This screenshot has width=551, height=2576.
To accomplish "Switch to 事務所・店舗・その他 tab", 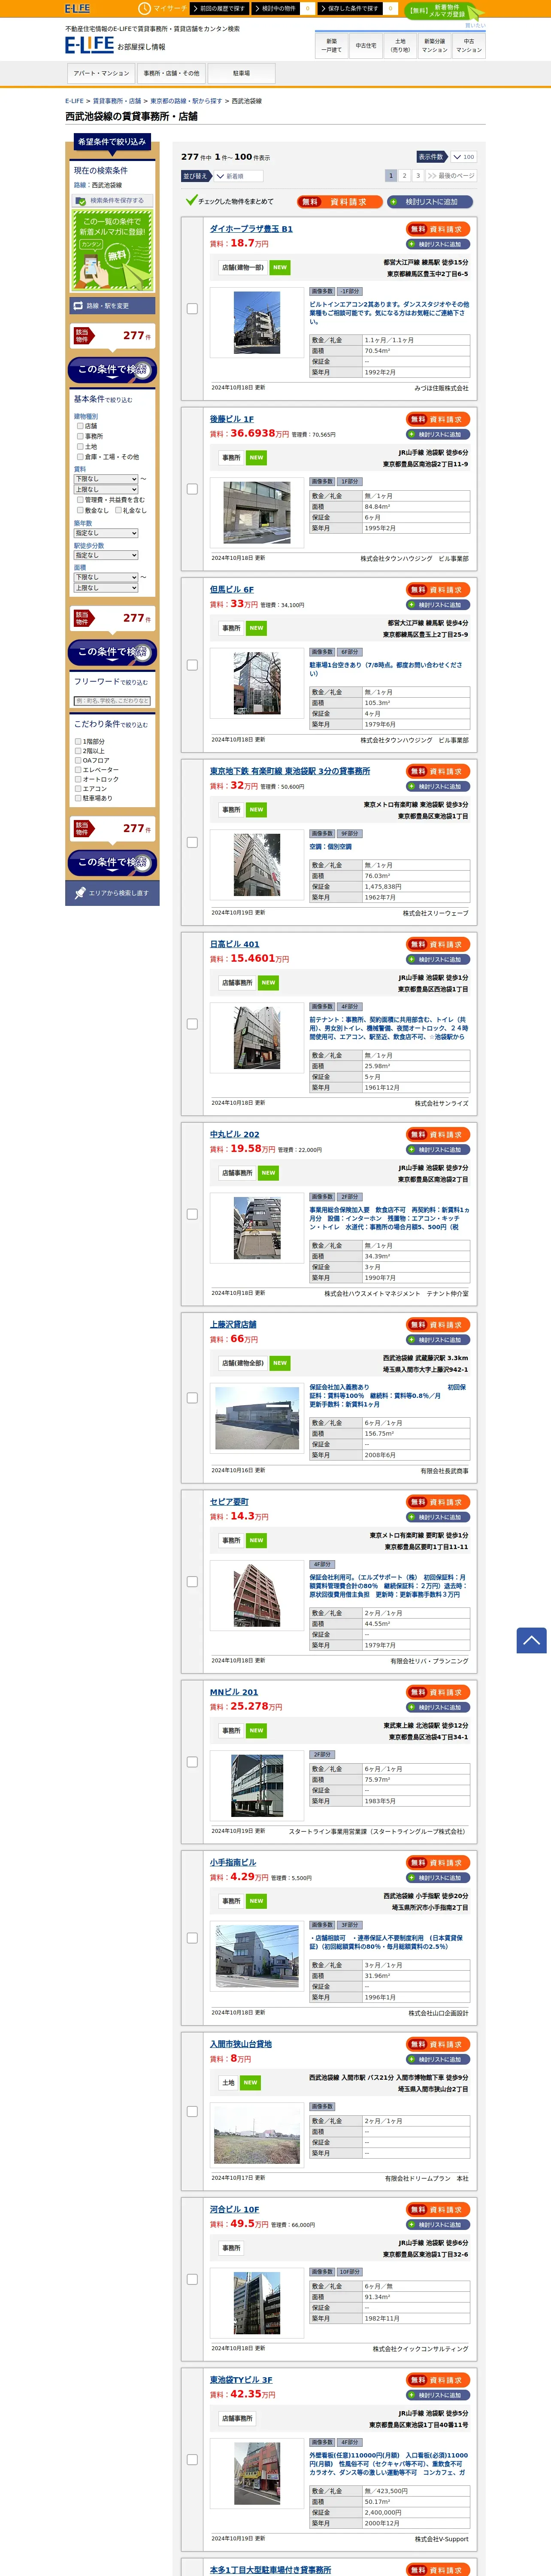I will click(x=171, y=73).
